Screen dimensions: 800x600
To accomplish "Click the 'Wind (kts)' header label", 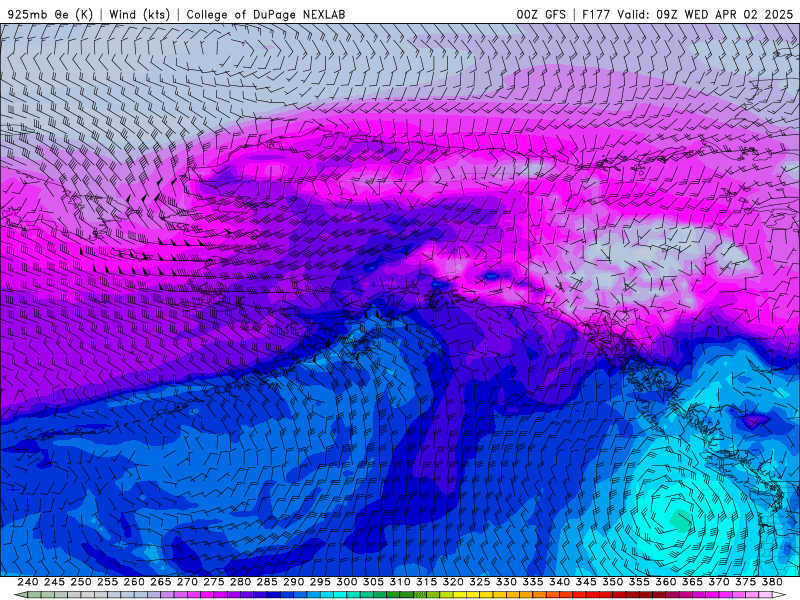I will point(140,14).
